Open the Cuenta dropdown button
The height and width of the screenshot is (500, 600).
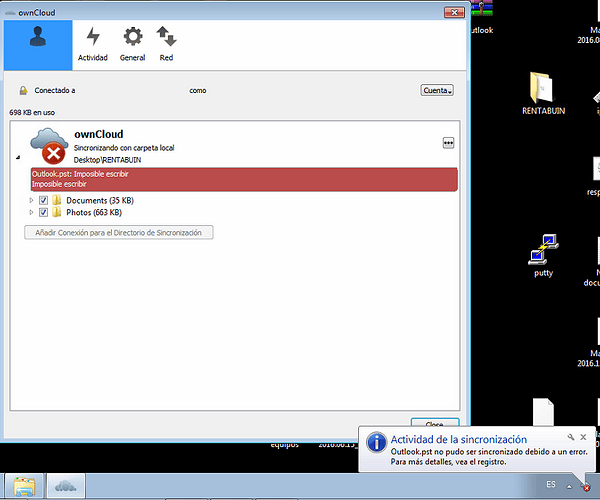click(x=437, y=90)
